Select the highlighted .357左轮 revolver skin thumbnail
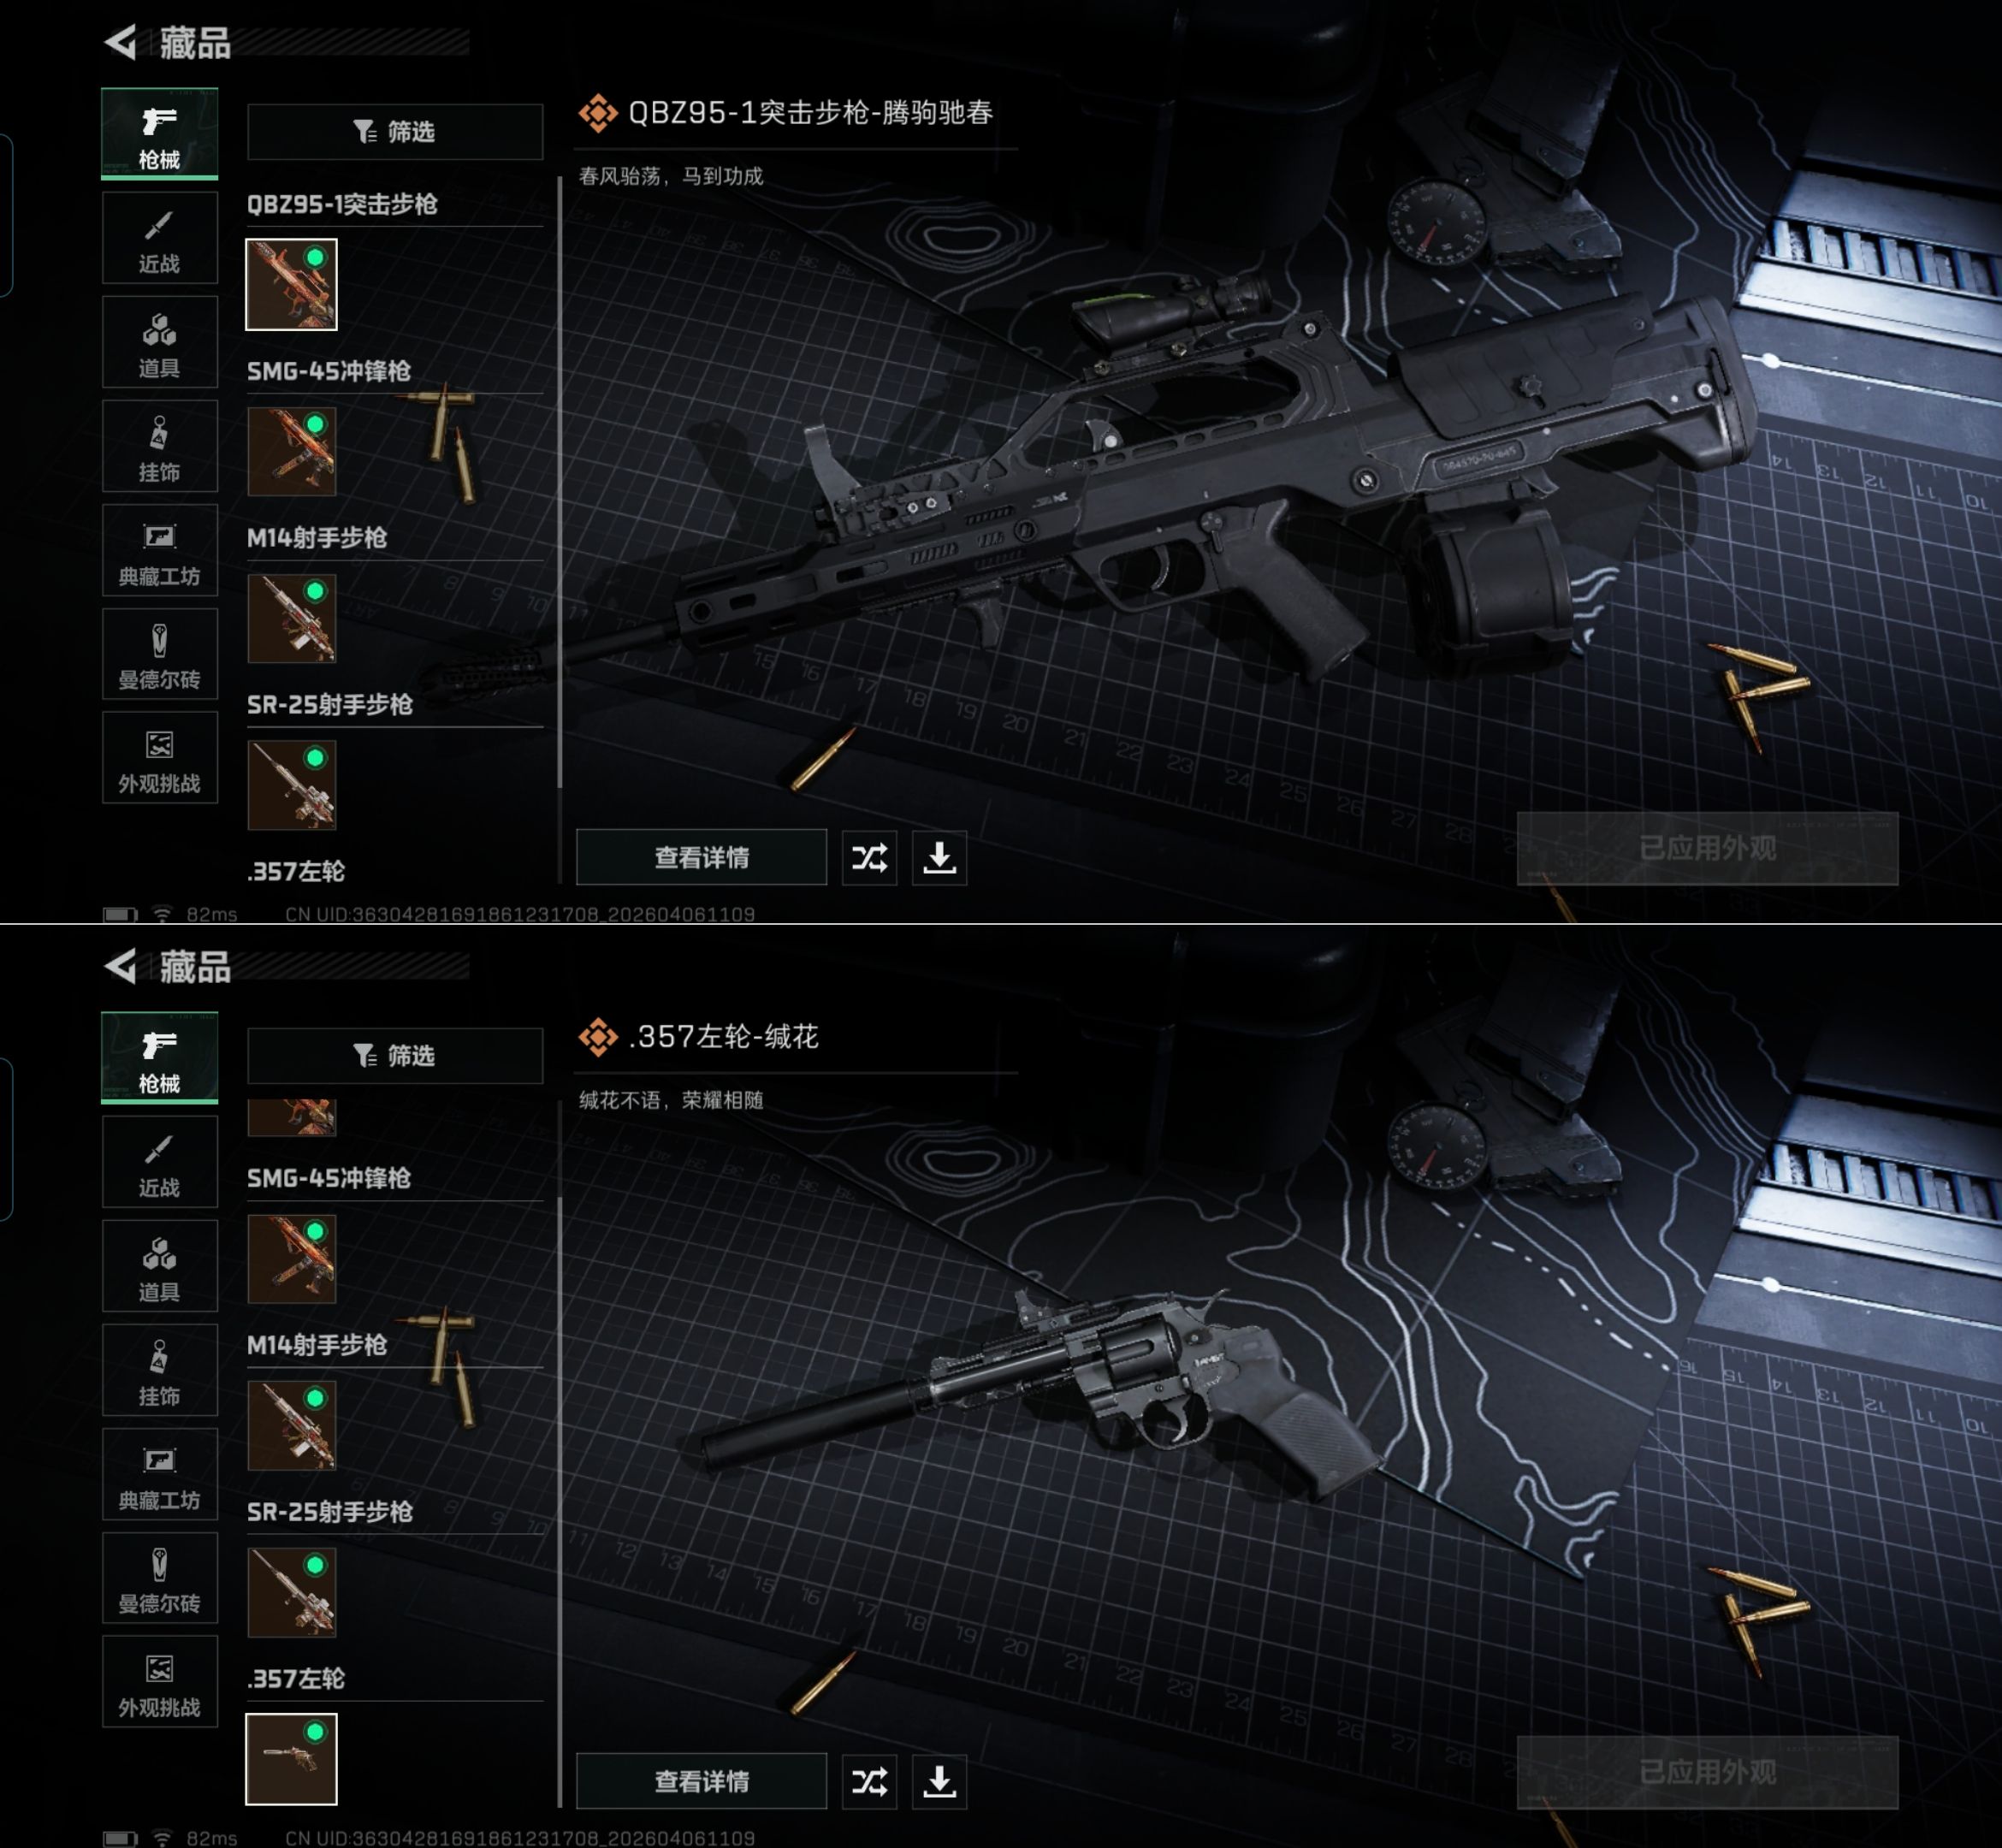This screenshot has width=2002, height=1848. (291, 1759)
